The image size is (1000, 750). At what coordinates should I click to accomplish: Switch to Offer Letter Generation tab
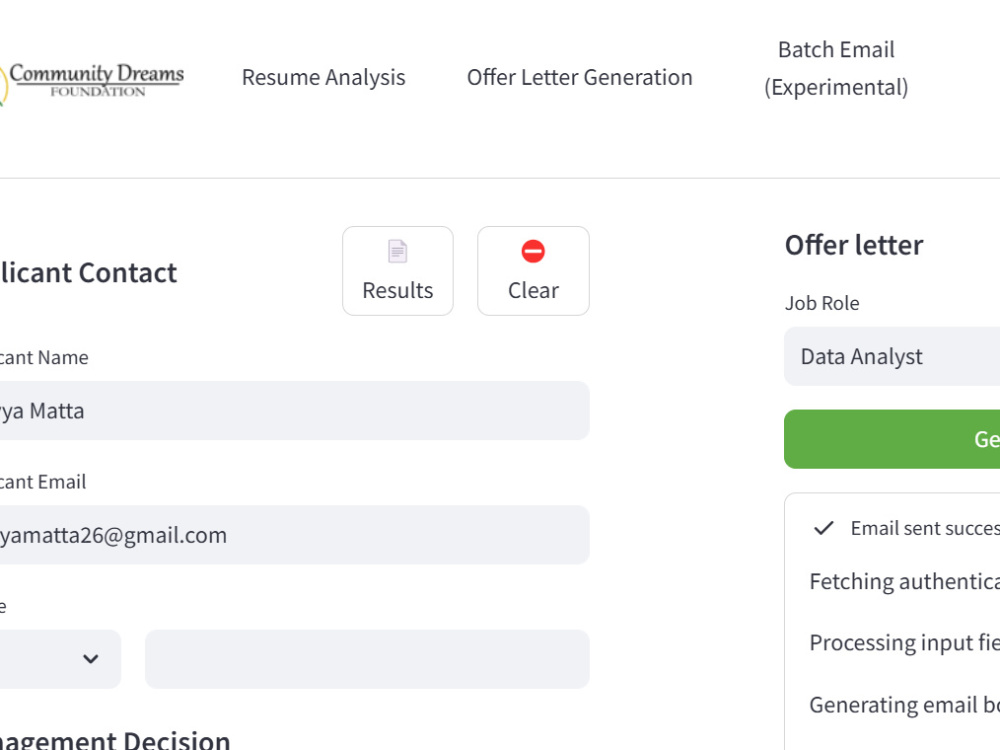tap(579, 77)
